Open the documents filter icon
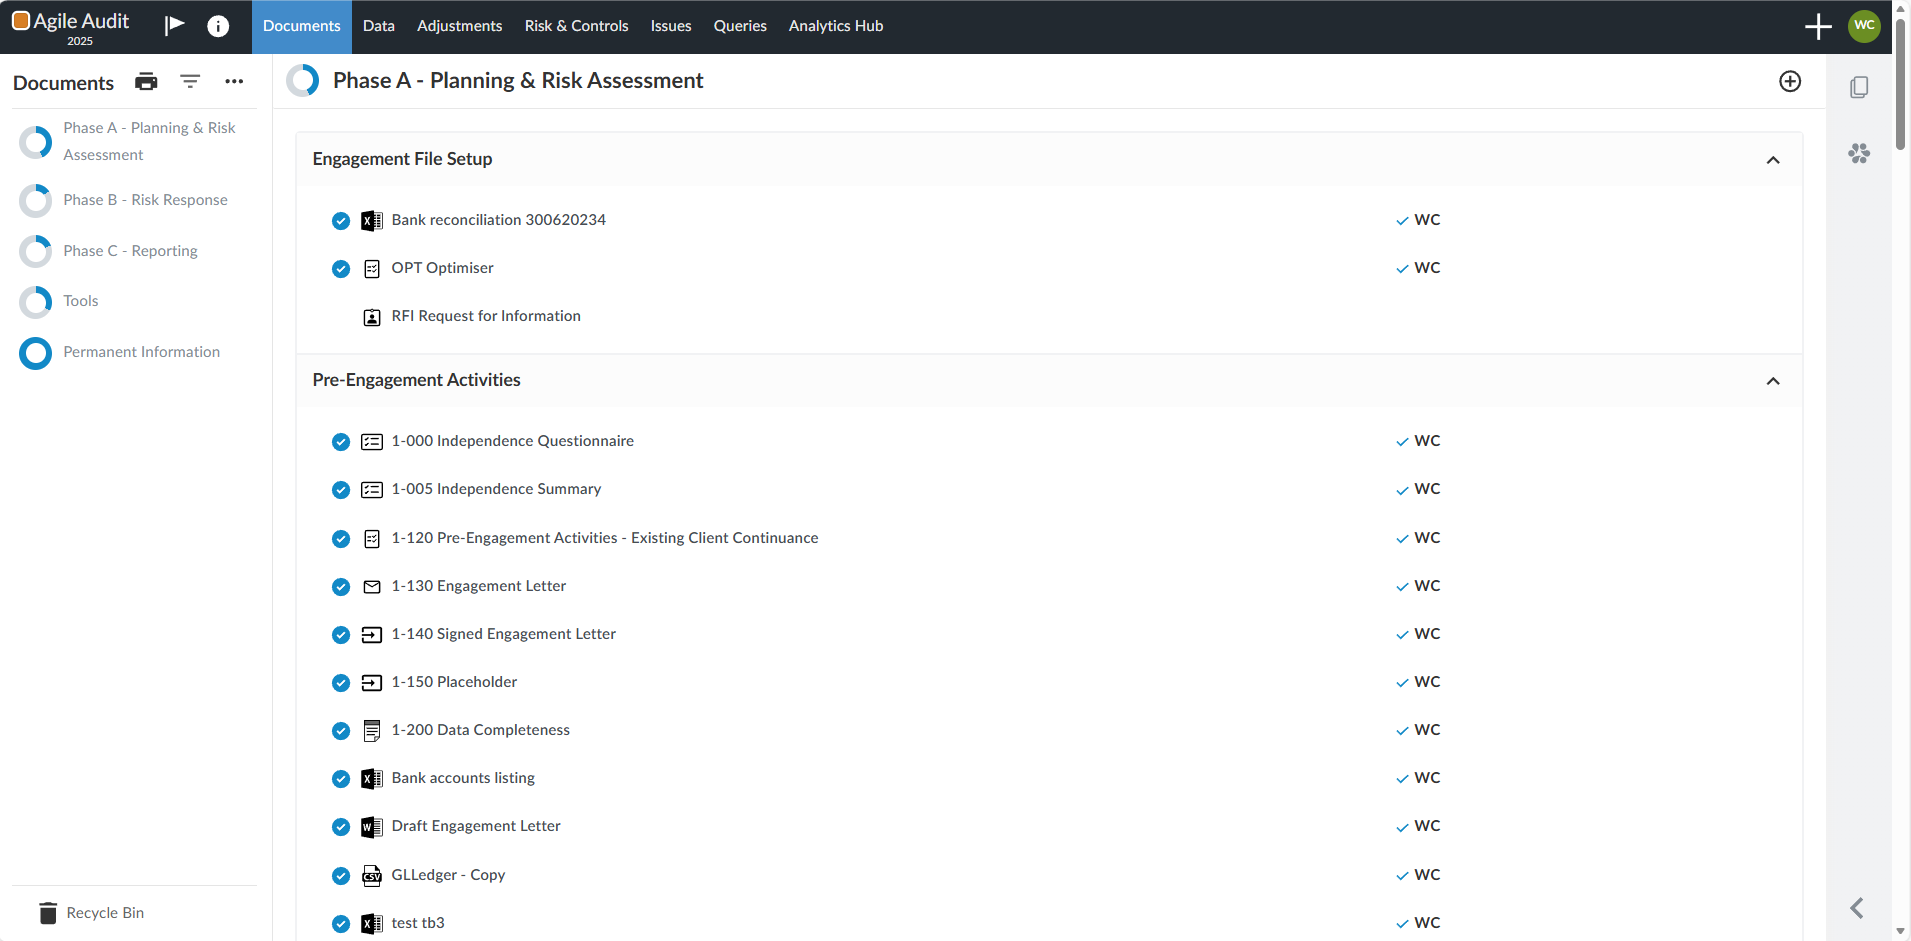Viewport: 1911px width, 941px height. pos(190,82)
